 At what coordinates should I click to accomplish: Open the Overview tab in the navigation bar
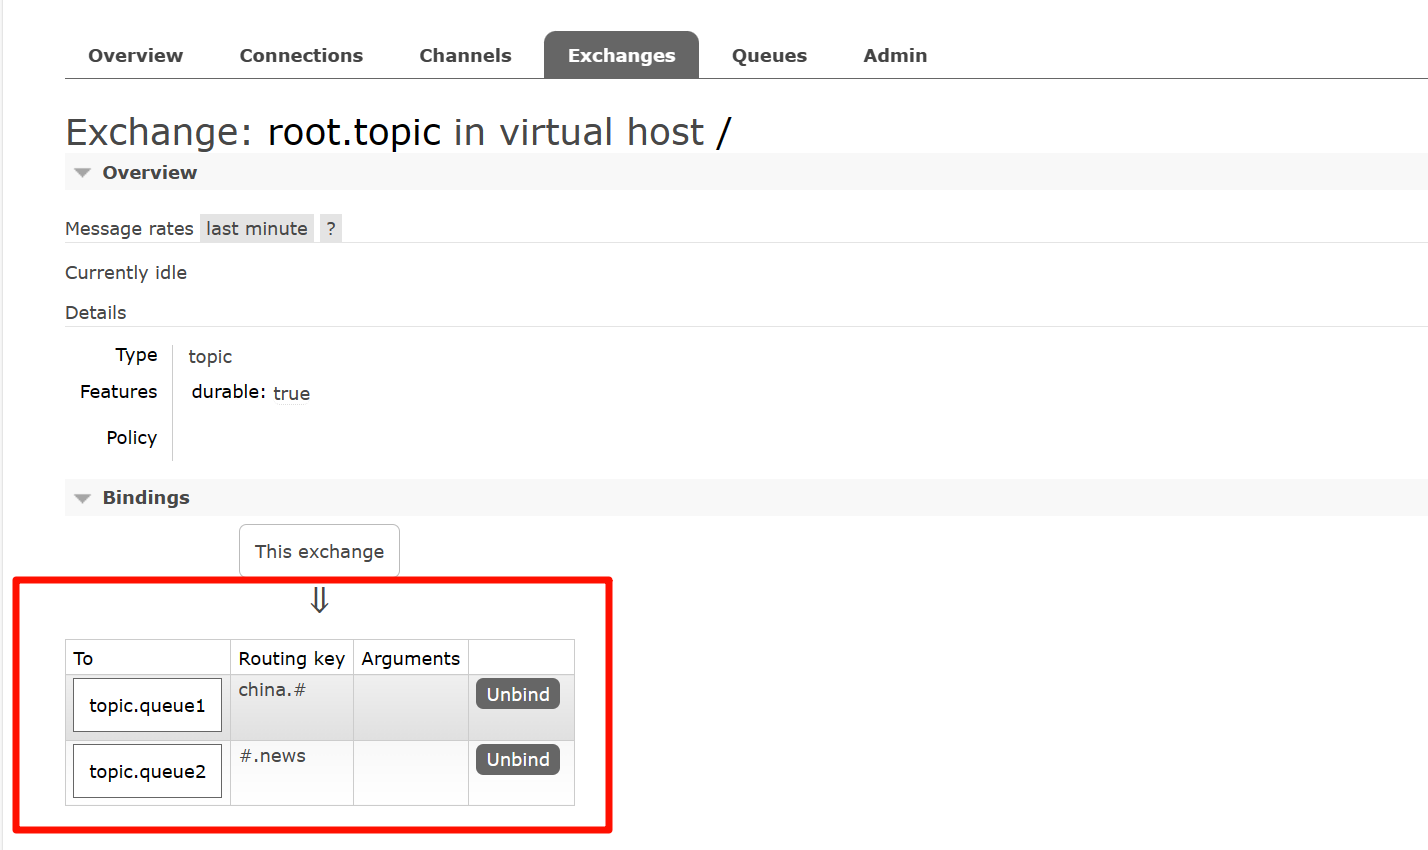pyautogui.click(x=135, y=56)
